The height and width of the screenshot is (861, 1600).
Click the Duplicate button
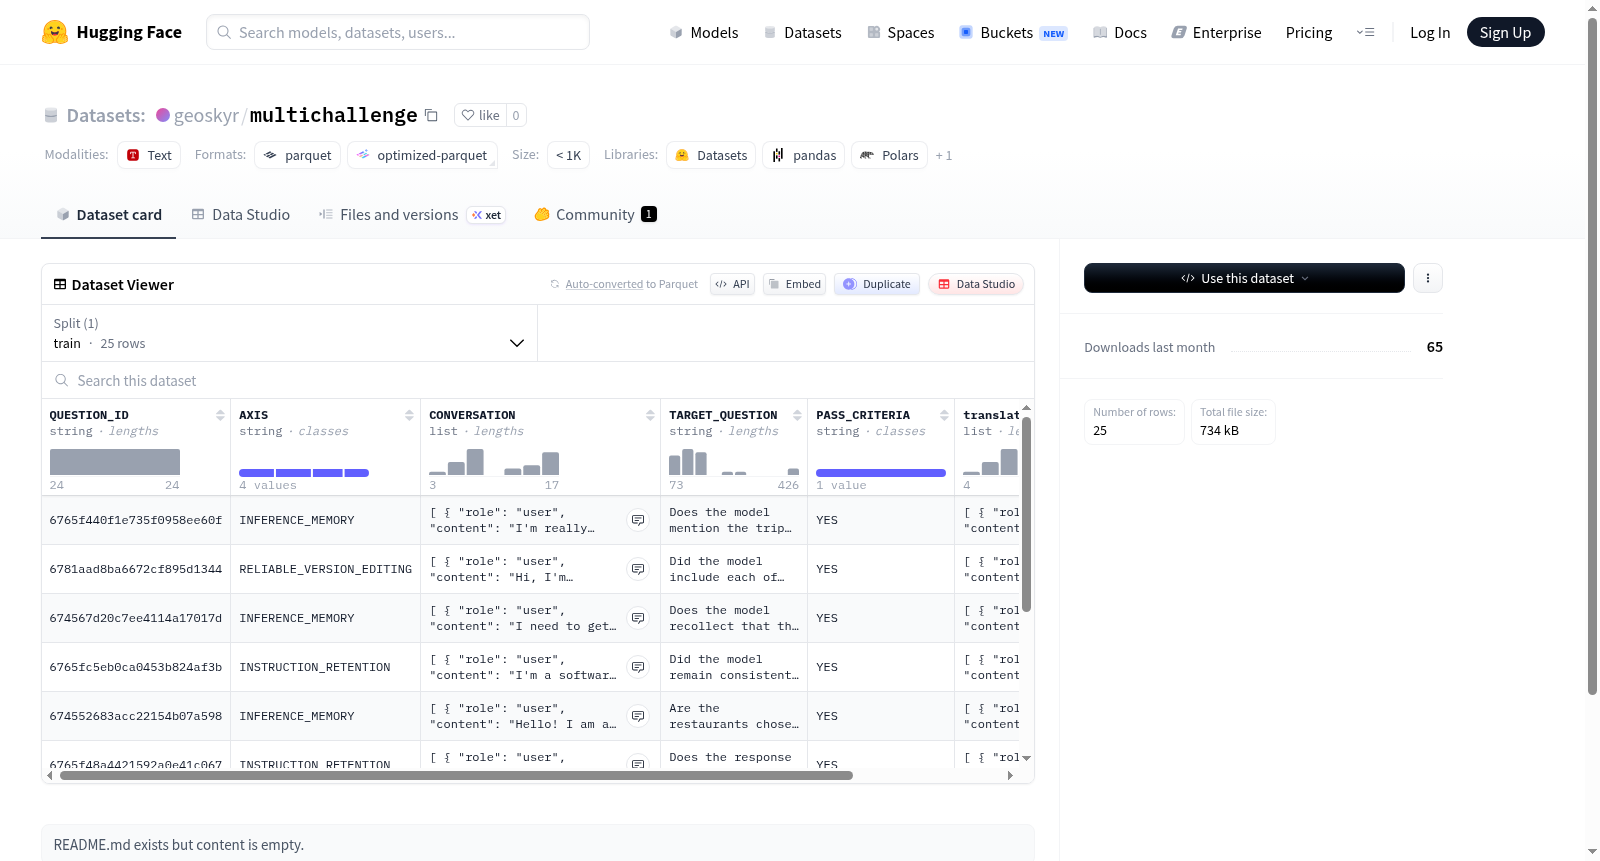pos(877,284)
